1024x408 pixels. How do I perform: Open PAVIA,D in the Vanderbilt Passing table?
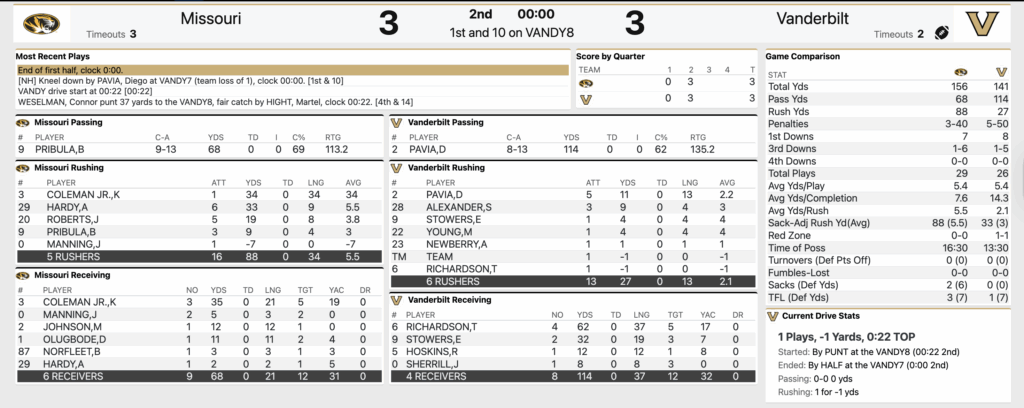(434, 149)
